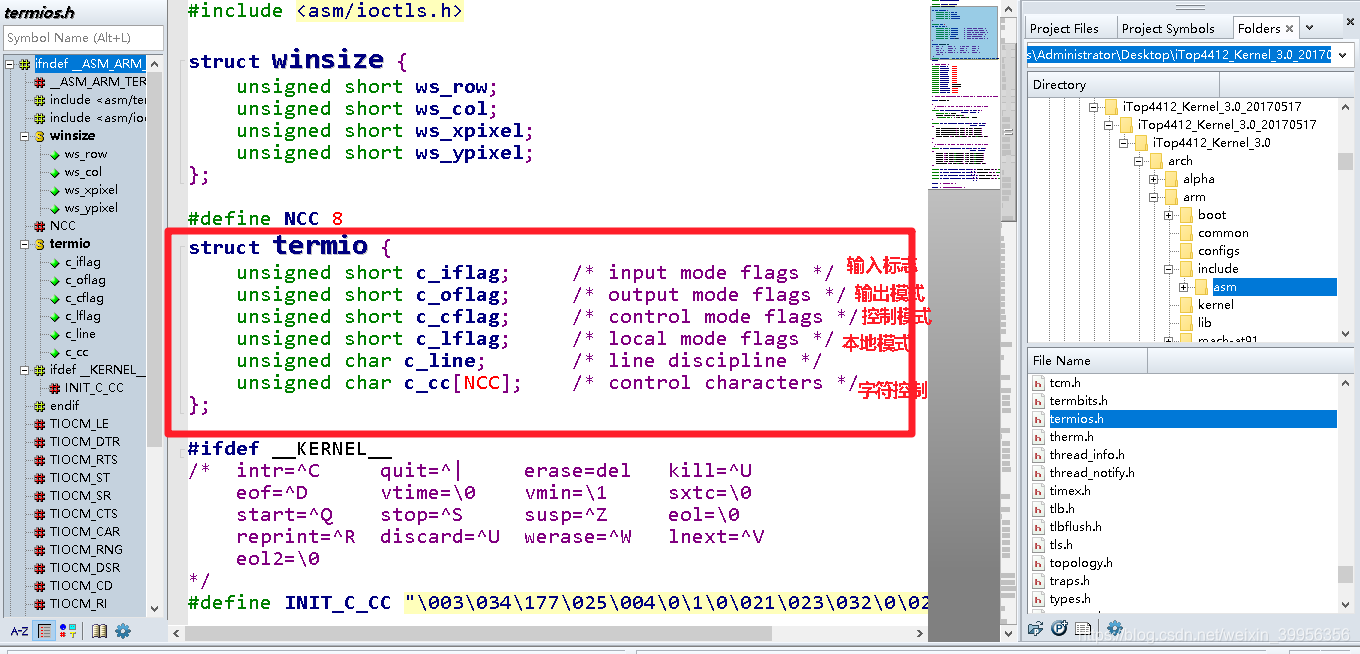Open the folder path dropdown
The width and height of the screenshot is (1360, 654).
pos(1343,55)
